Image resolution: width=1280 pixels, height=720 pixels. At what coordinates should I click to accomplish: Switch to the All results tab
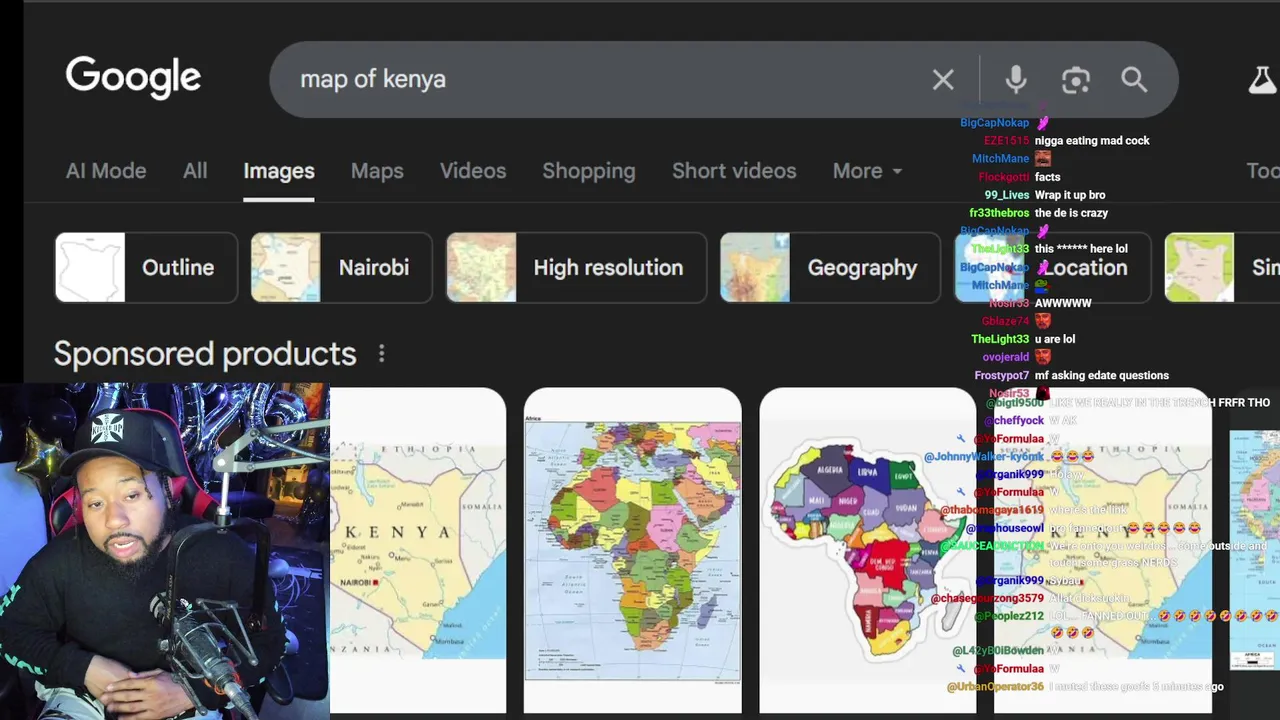[x=195, y=171]
